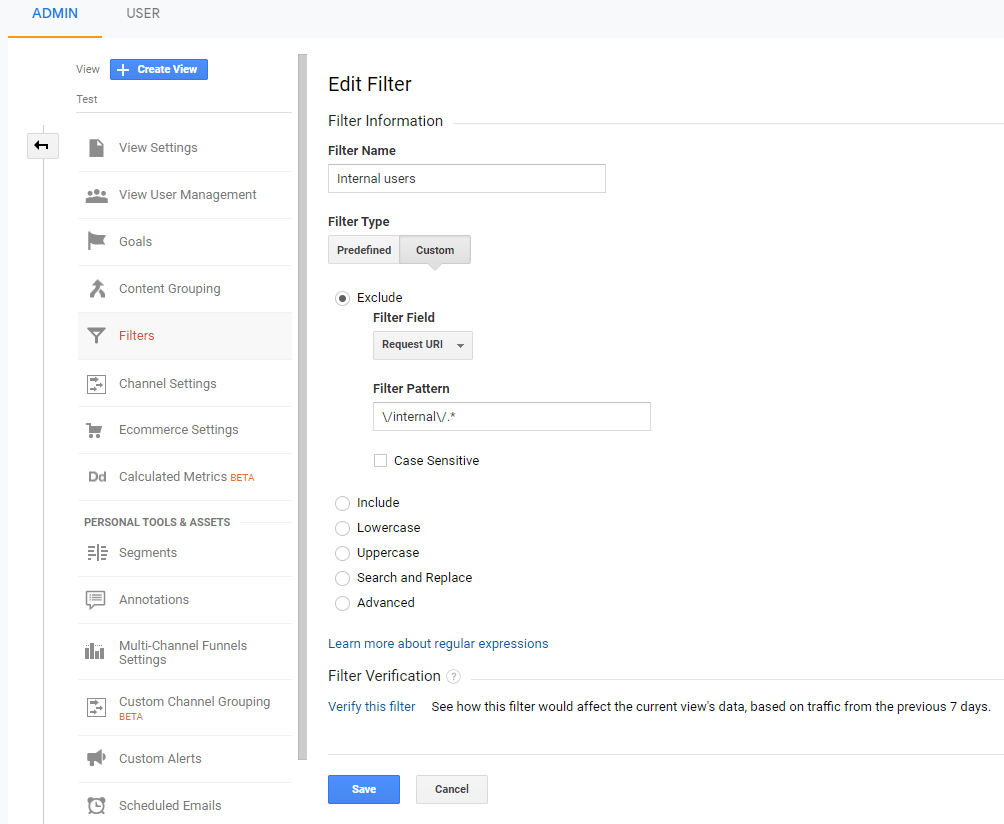Image resolution: width=1004 pixels, height=824 pixels.
Task: Select the Include radio button
Action: pyautogui.click(x=341, y=502)
